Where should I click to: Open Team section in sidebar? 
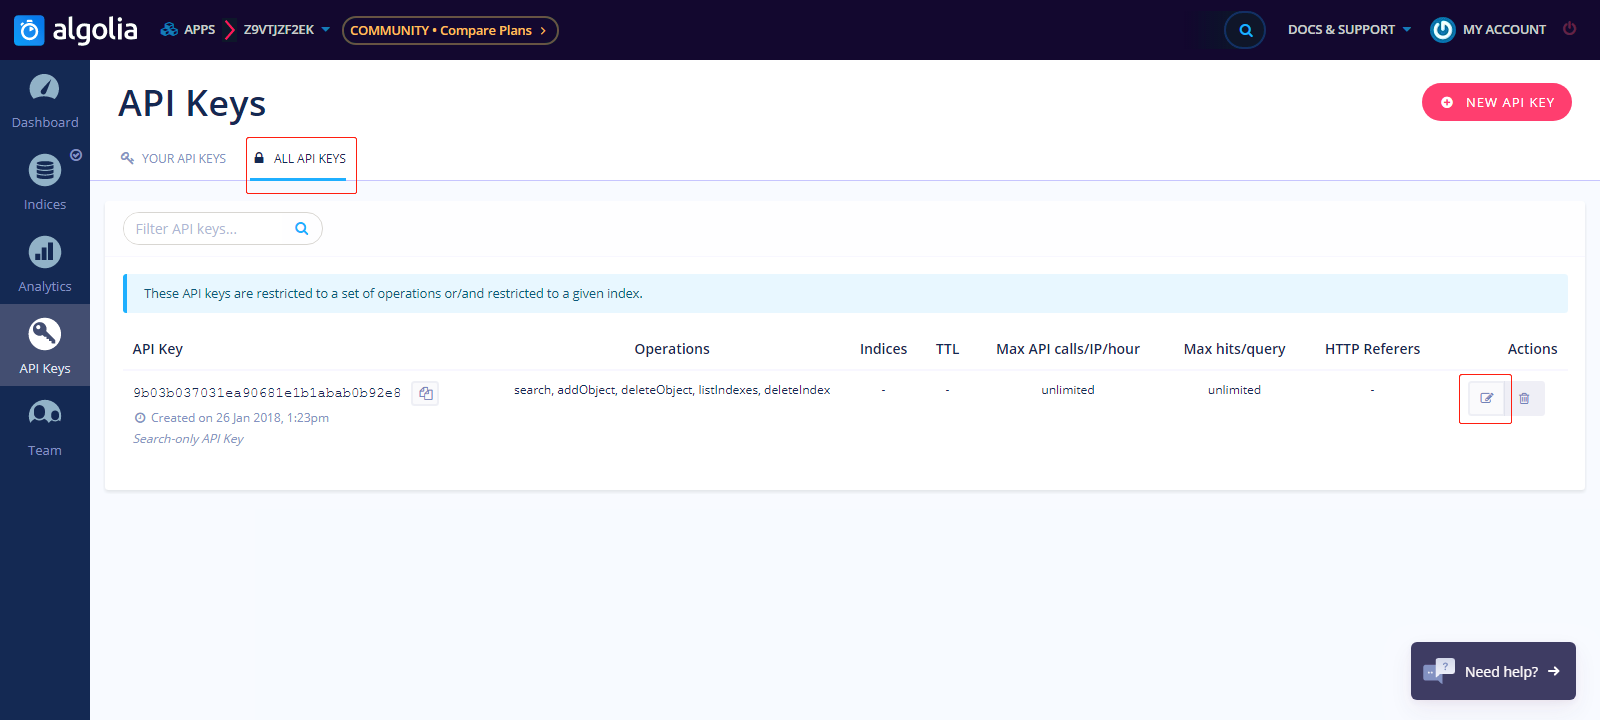pos(45,429)
